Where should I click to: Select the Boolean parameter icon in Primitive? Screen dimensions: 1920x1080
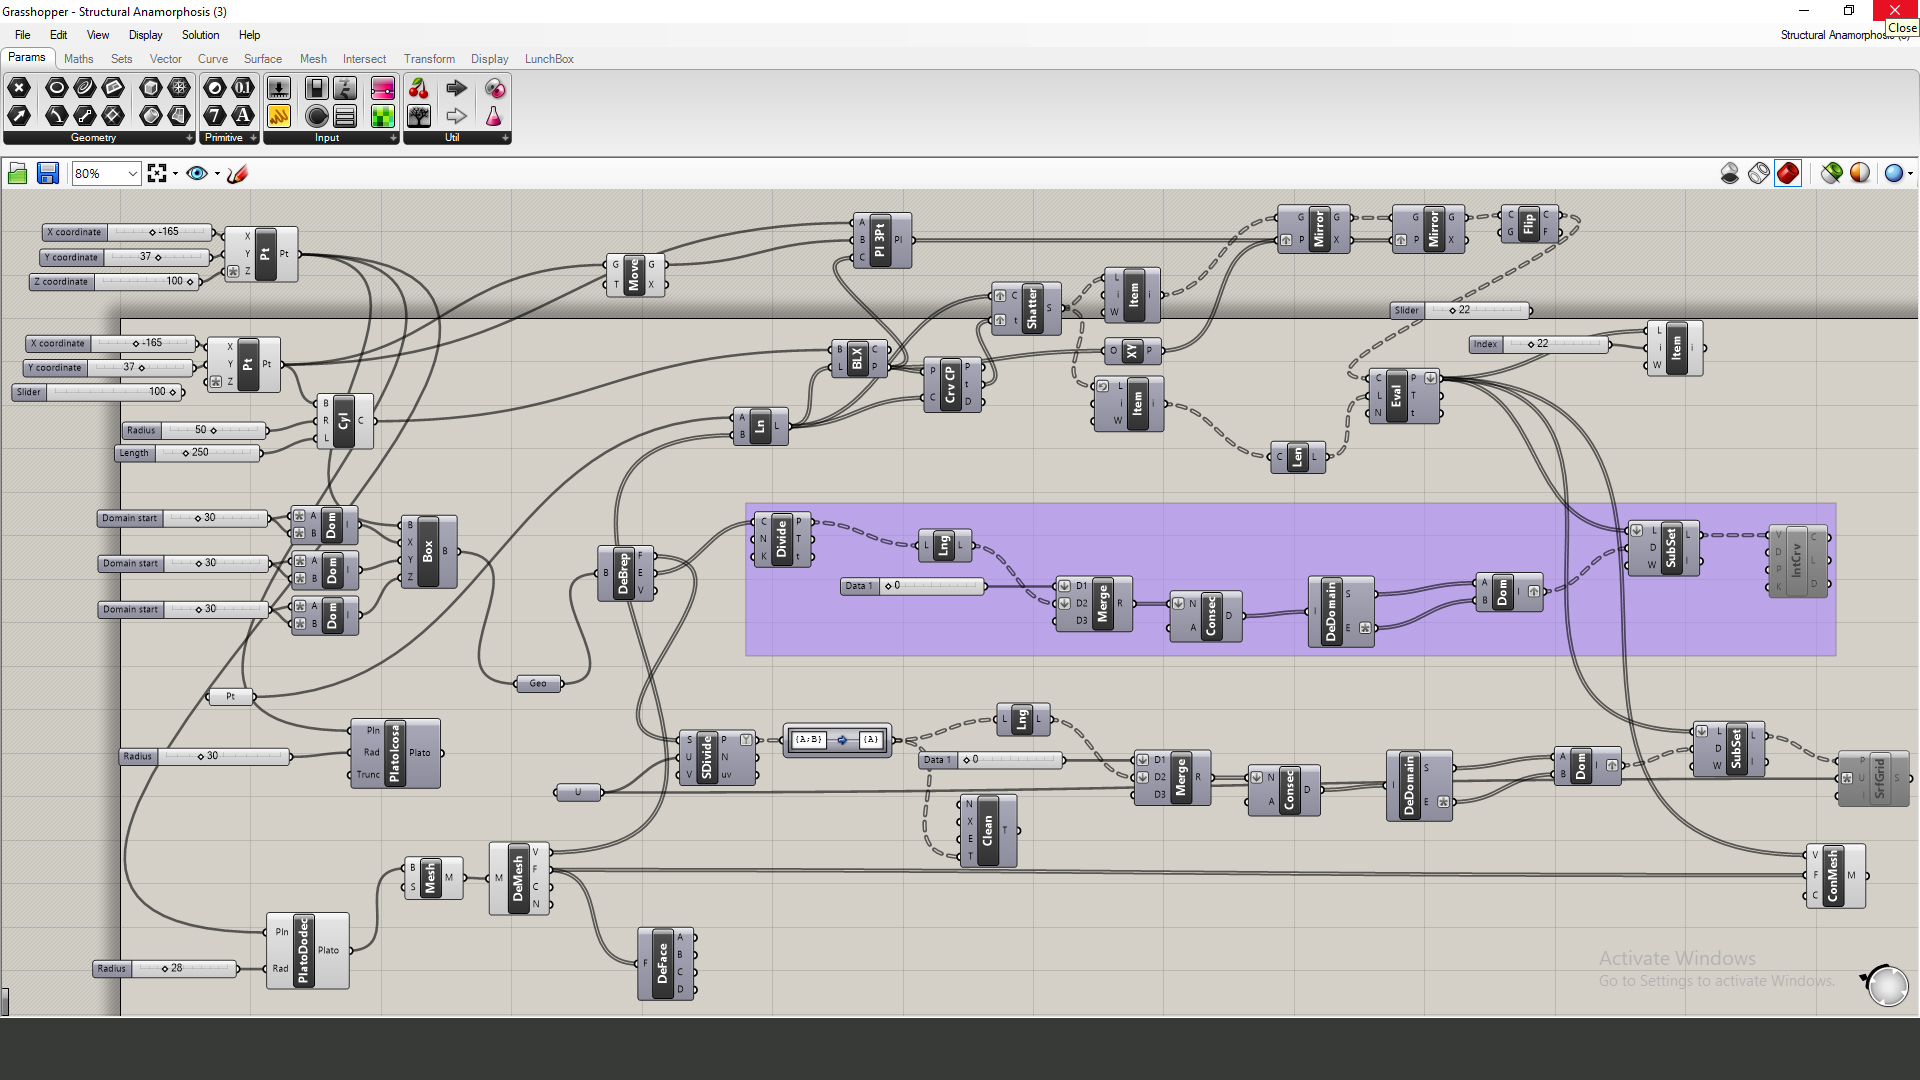215,88
